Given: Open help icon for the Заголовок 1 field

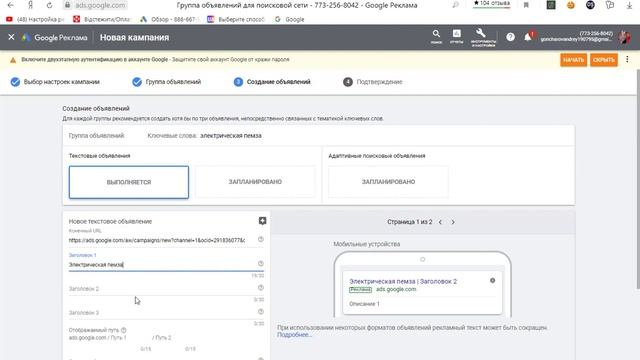Looking at the screenshot, I should click(261, 264).
